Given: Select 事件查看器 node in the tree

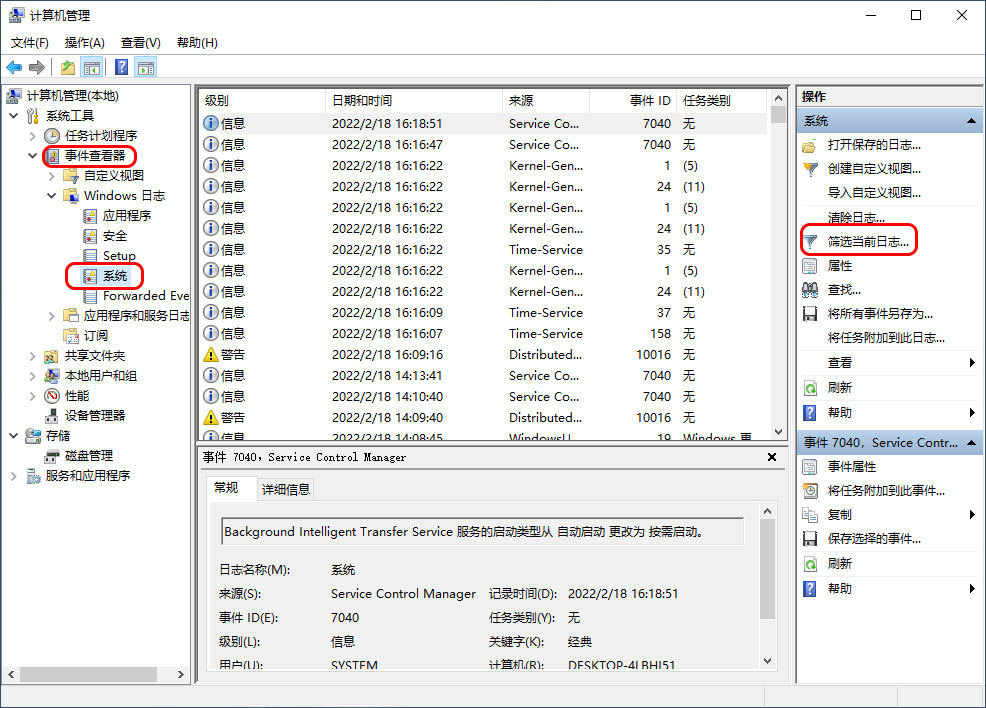Looking at the screenshot, I should coord(95,155).
